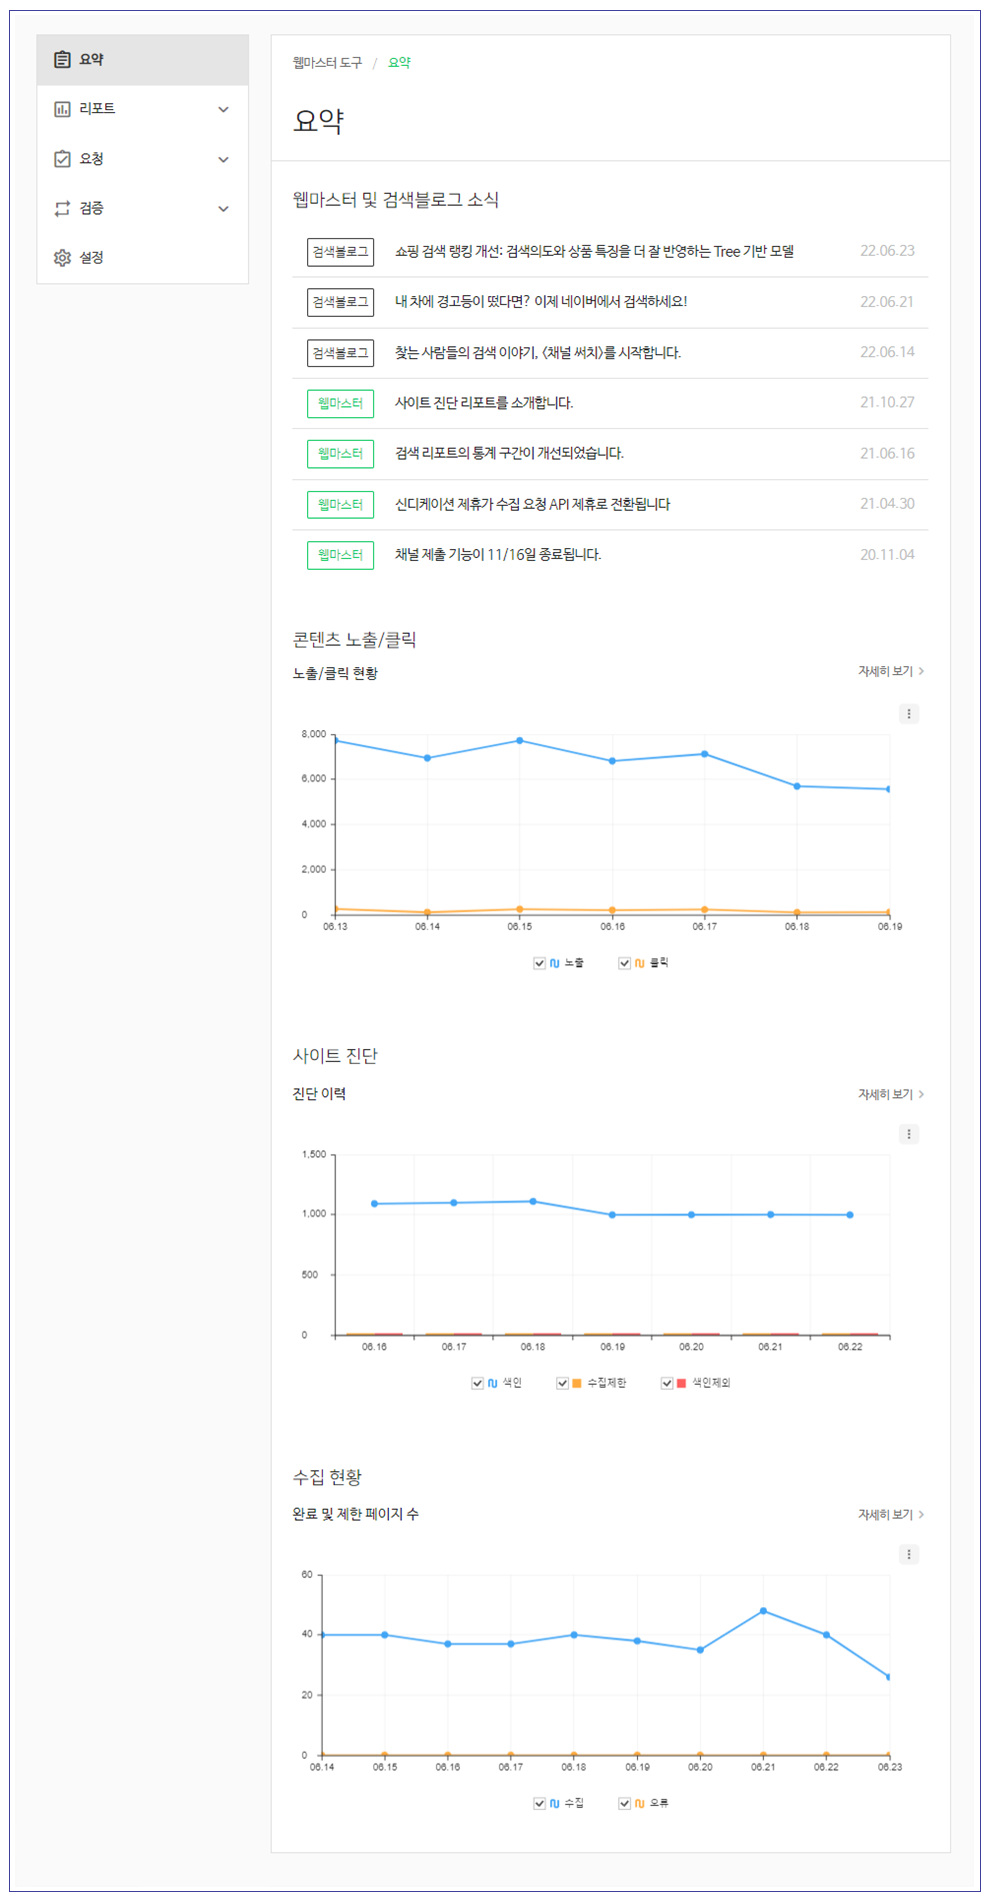The image size is (989, 1902).
Task: Click the 웹마스터 tag dated 21.10.27
Action: pyautogui.click(x=340, y=403)
